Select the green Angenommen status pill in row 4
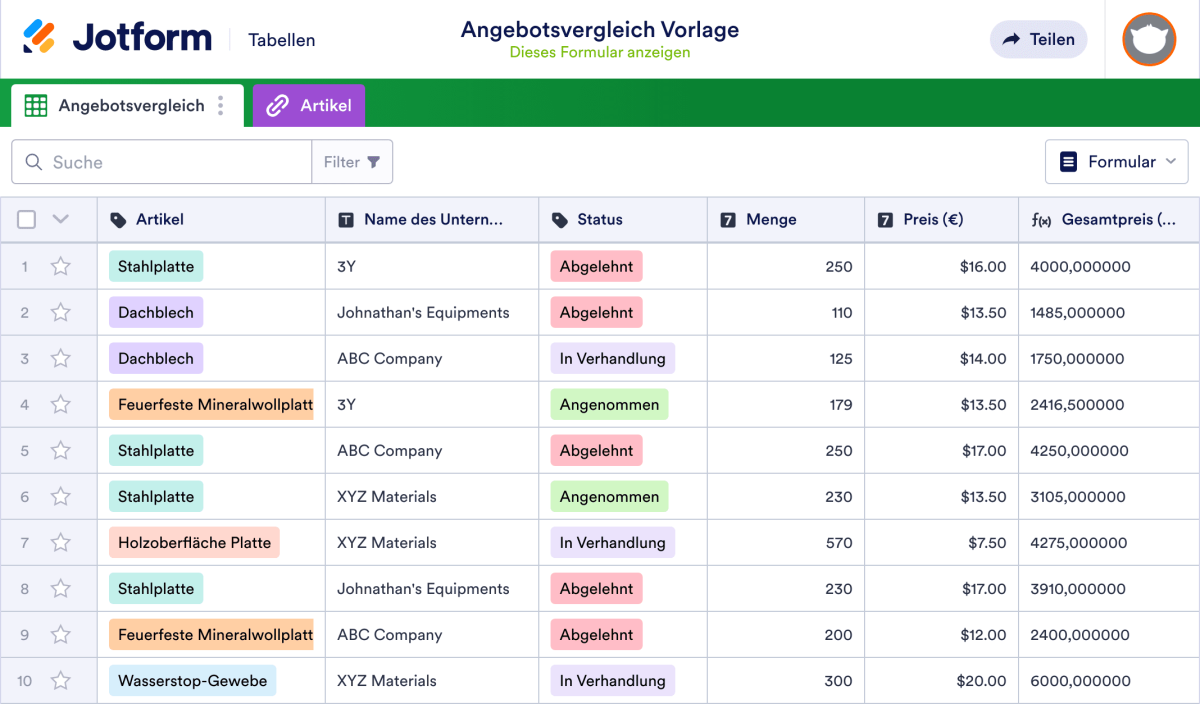The width and height of the screenshot is (1200, 704). tap(608, 404)
